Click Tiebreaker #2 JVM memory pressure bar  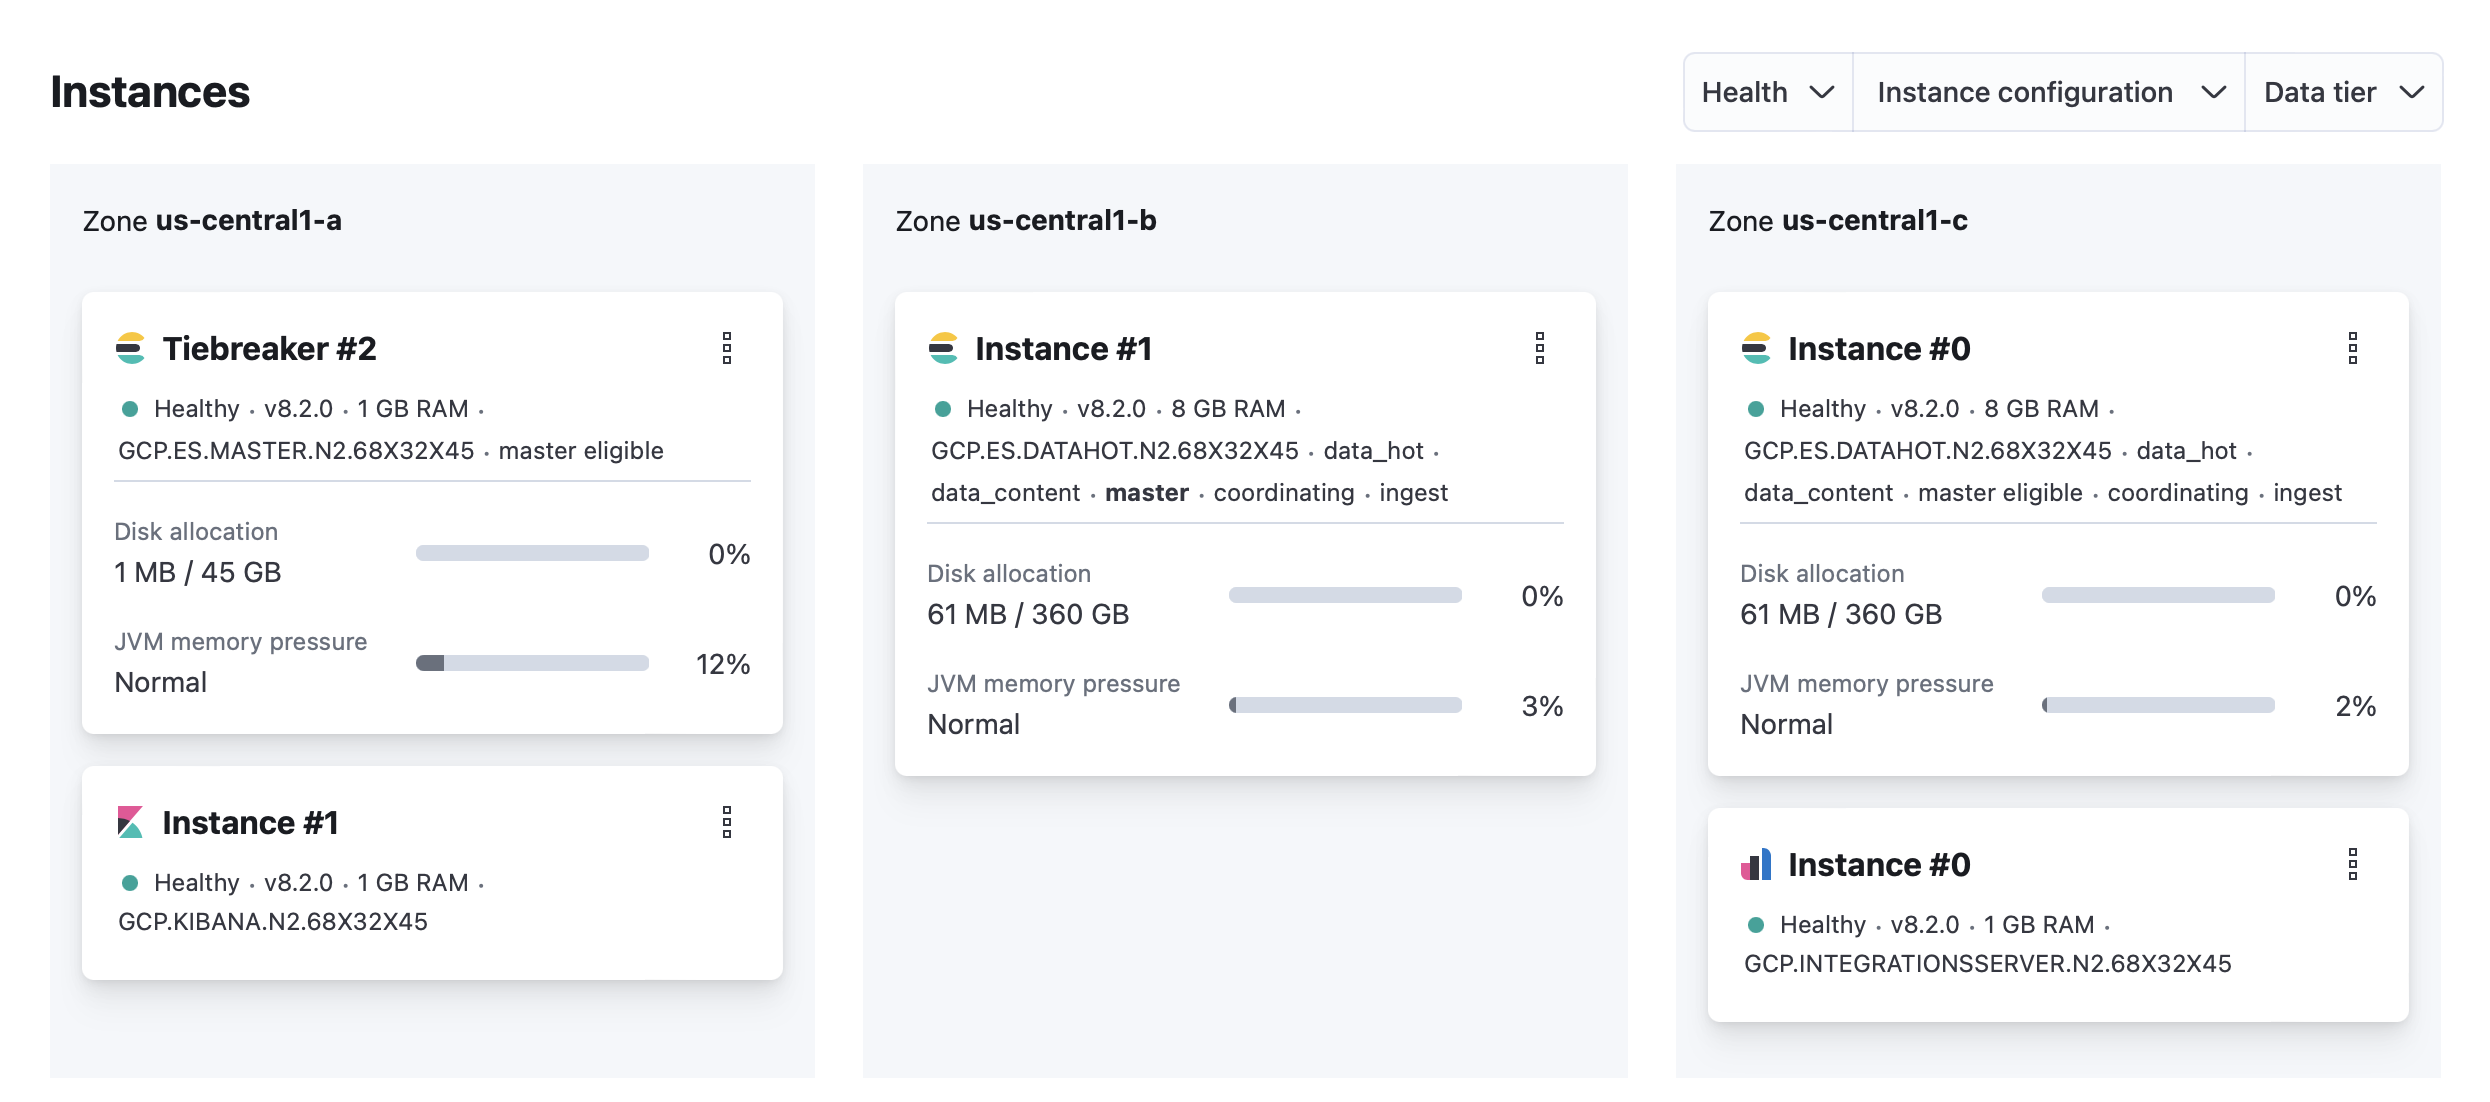532,663
